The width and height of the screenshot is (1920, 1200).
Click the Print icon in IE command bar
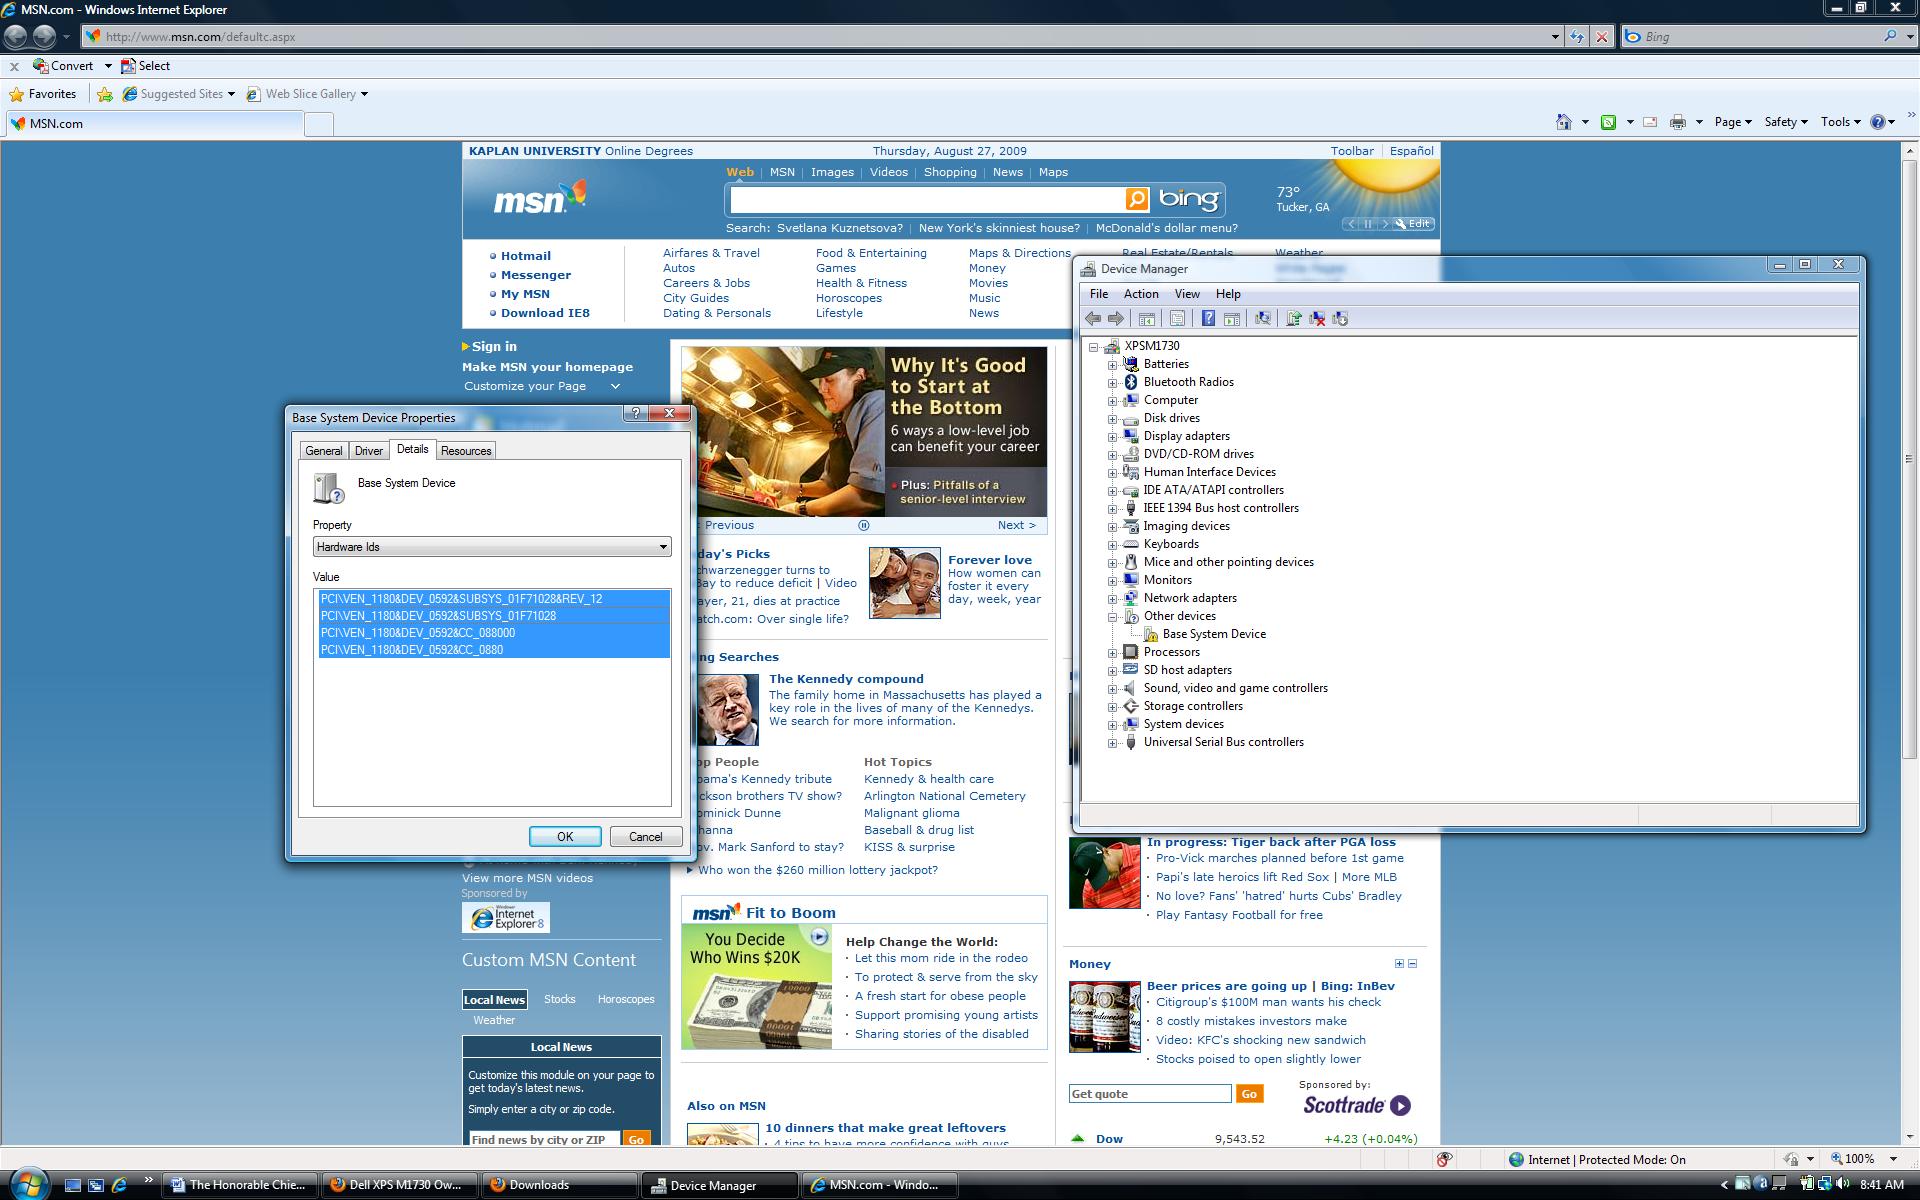click(1678, 122)
